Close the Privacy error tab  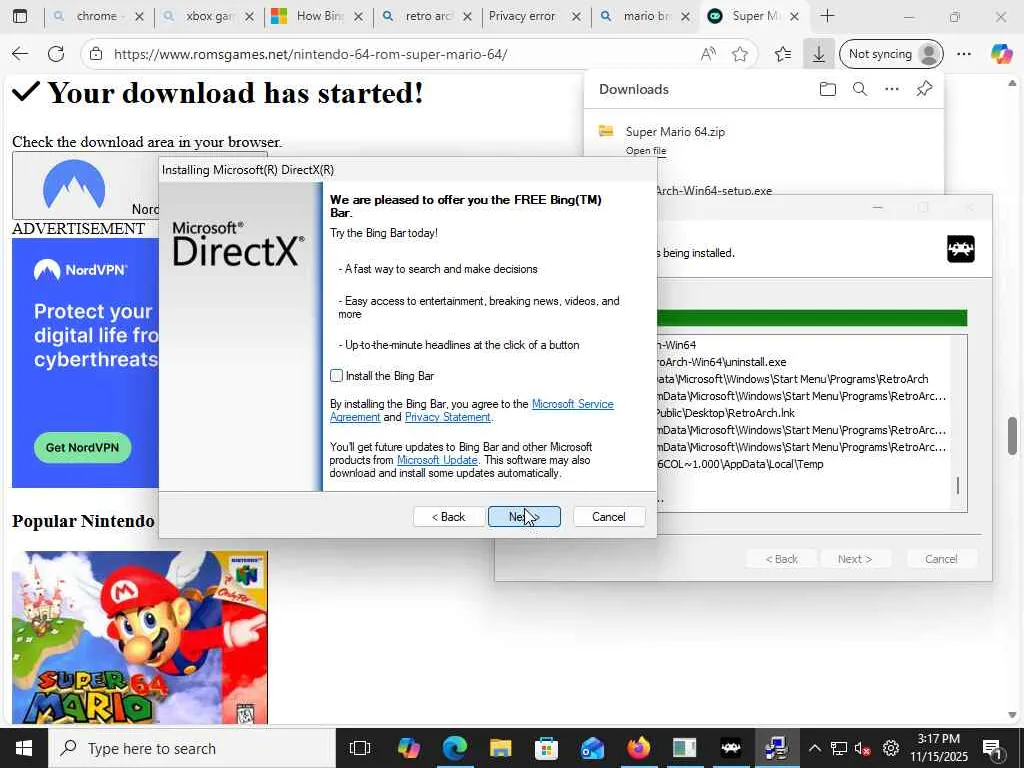point(576,16)
